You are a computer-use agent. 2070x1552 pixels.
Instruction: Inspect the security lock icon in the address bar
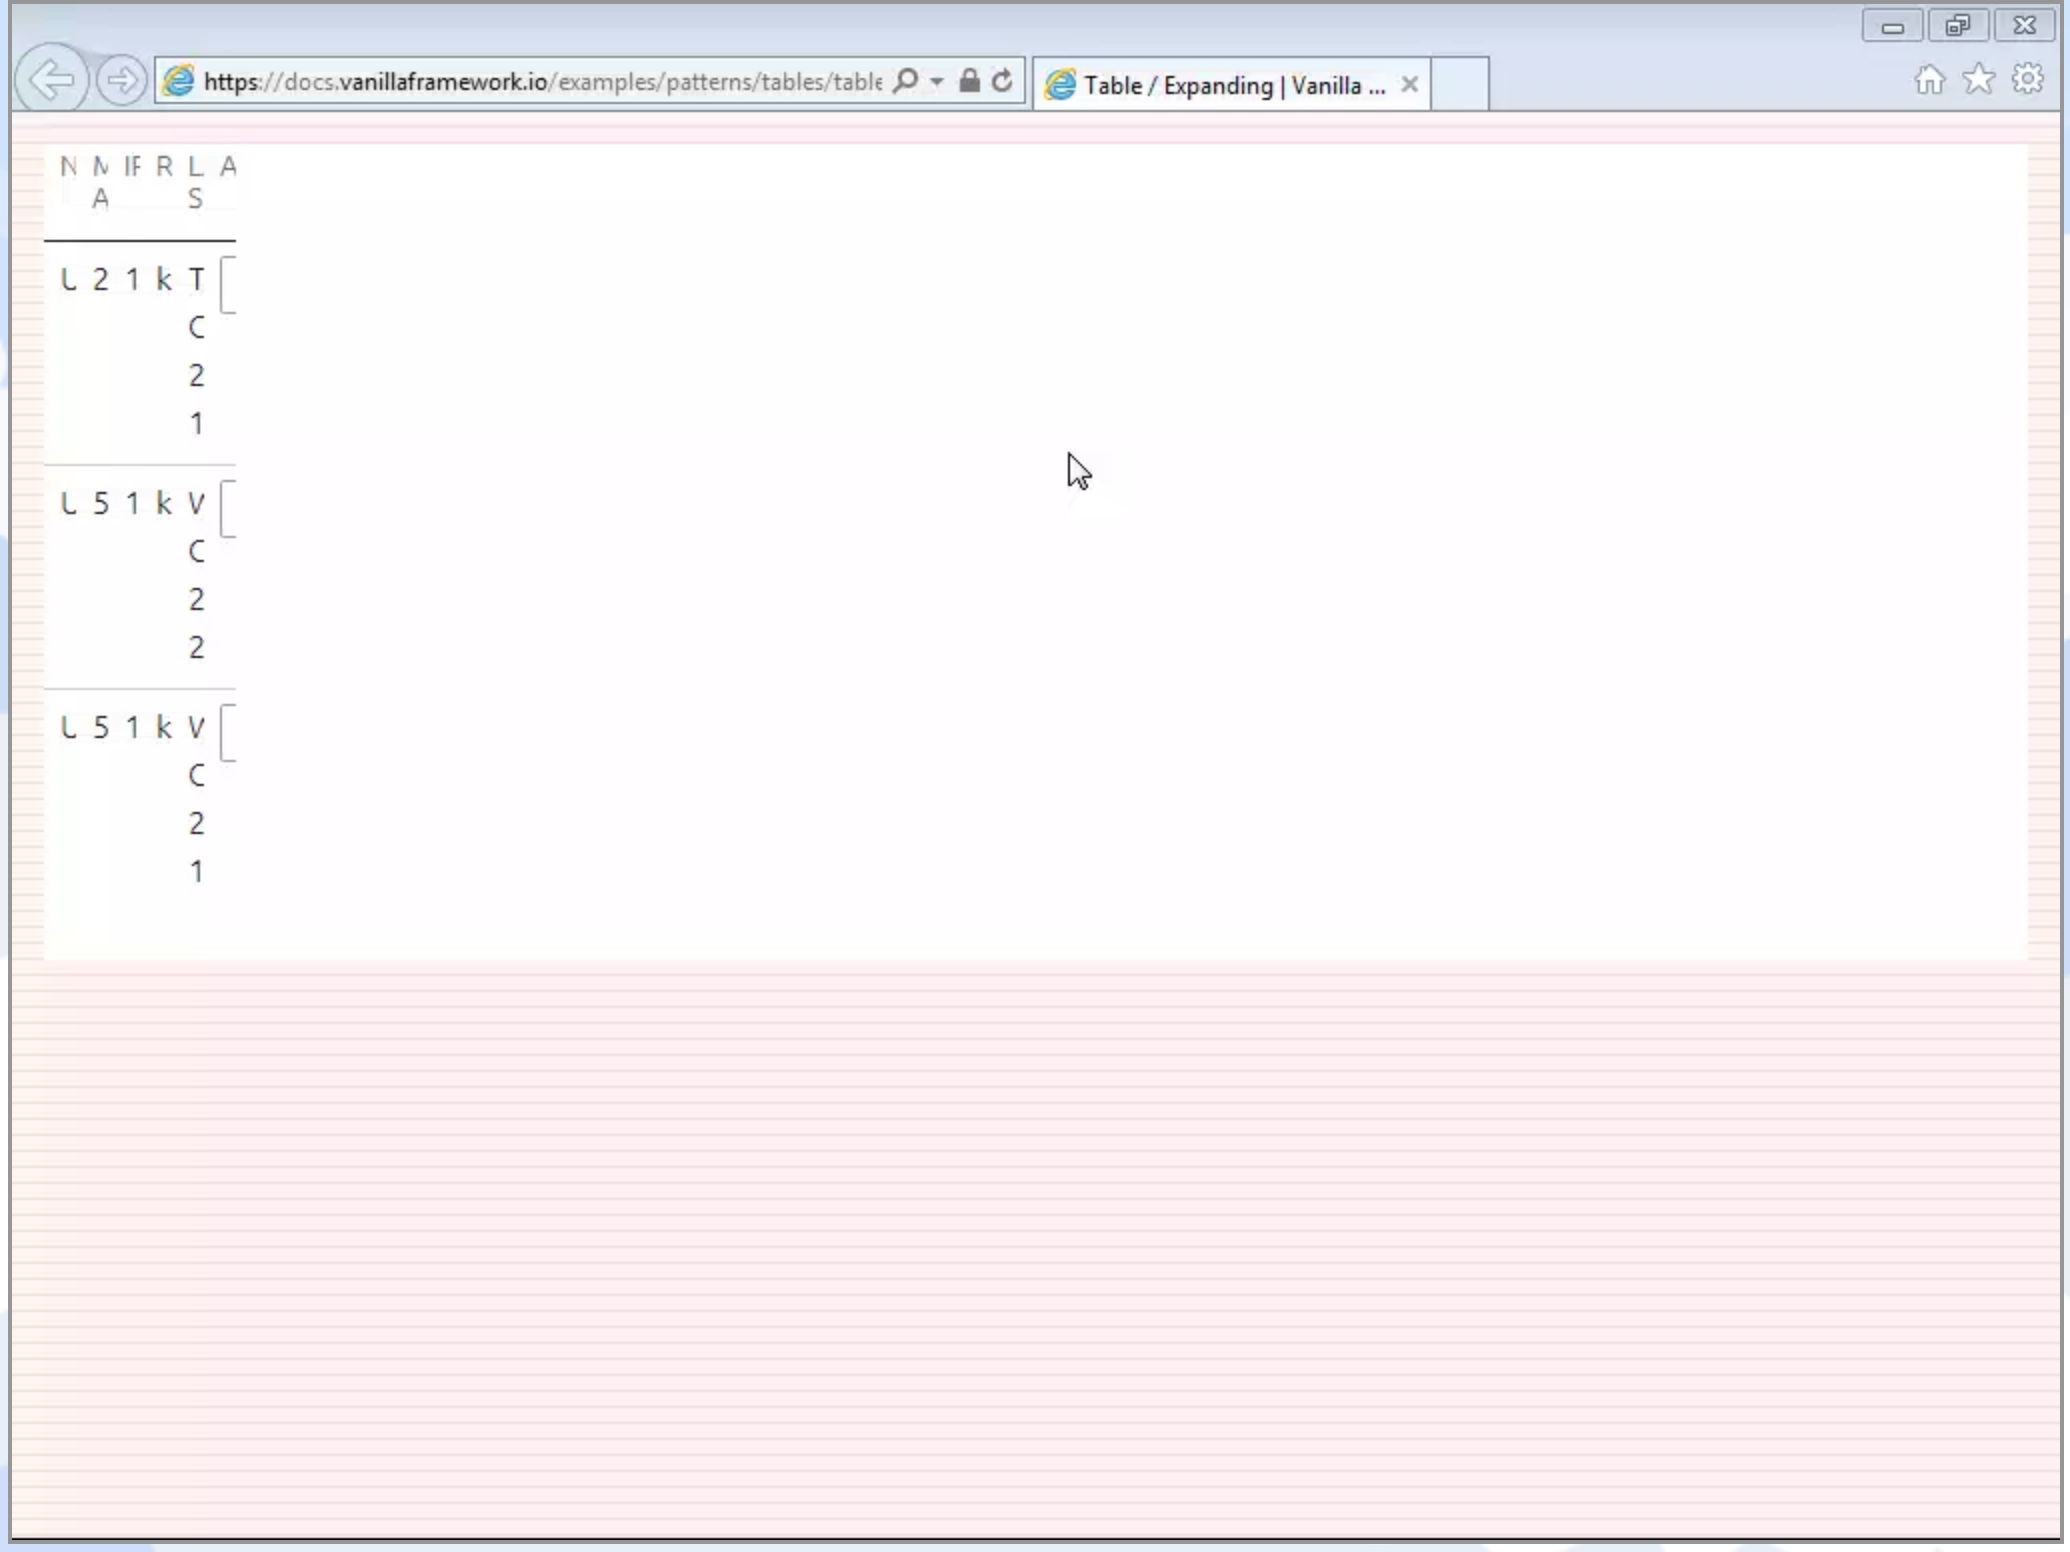point(967,81)
